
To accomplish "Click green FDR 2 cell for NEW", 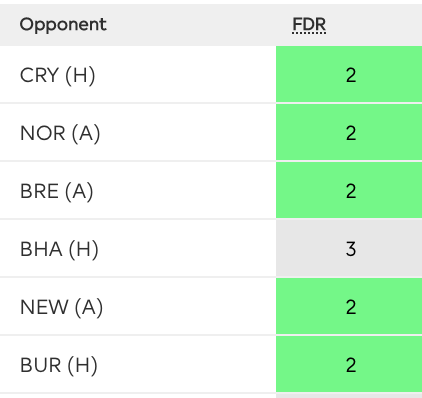I will (x=349, y=306).
